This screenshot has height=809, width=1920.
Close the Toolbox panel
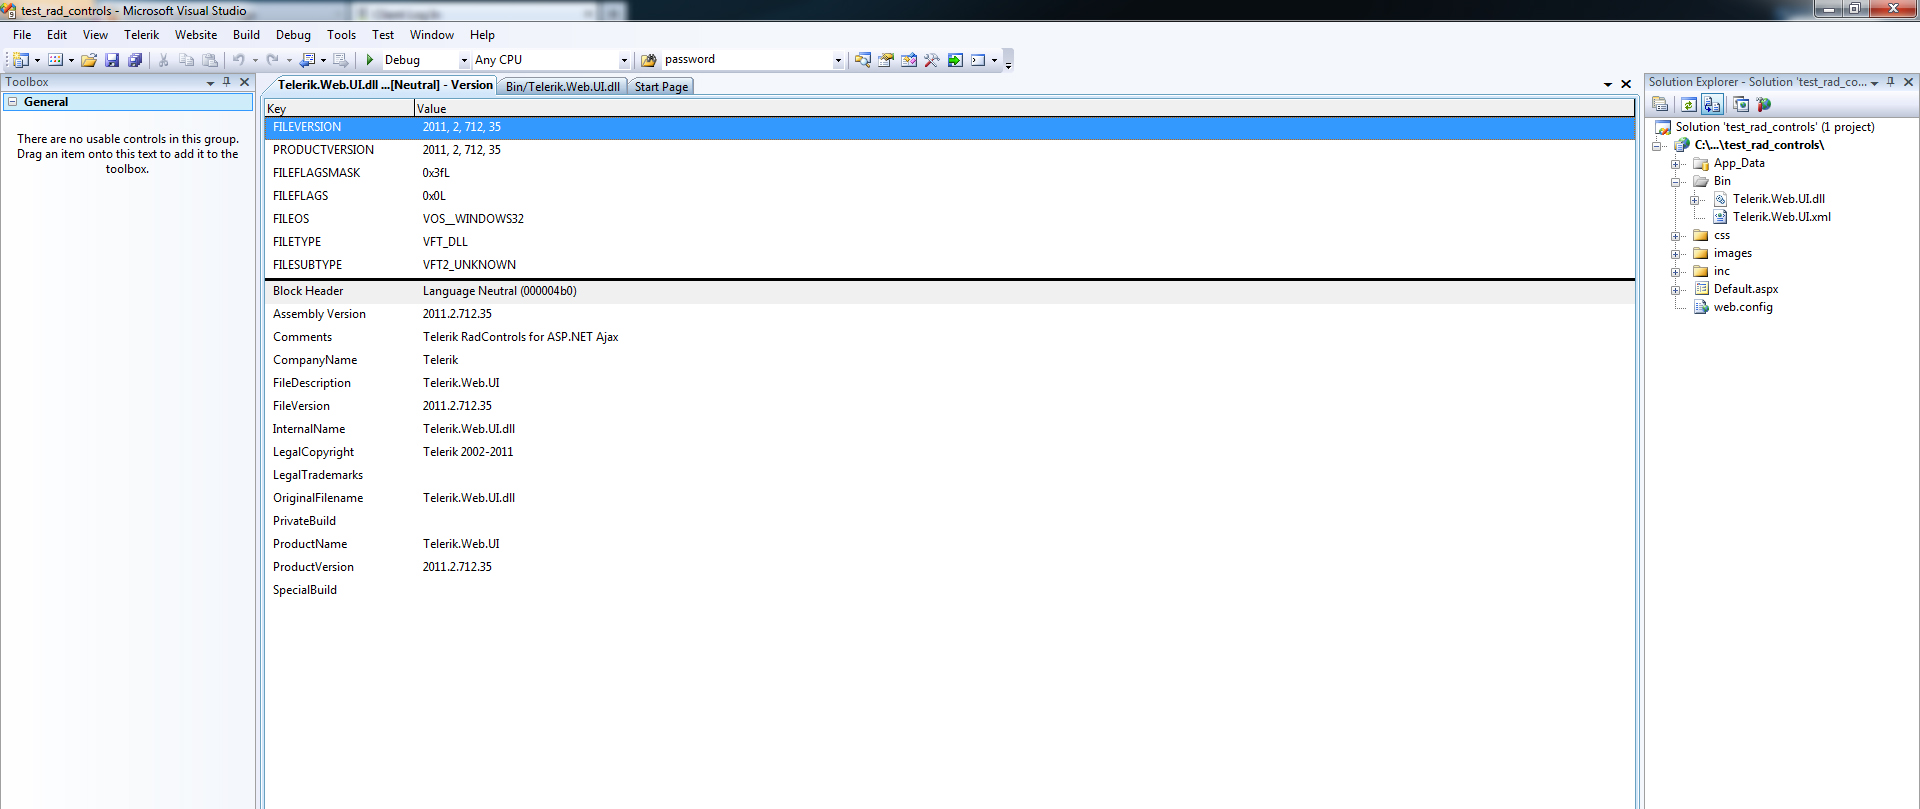pos(244,82)
